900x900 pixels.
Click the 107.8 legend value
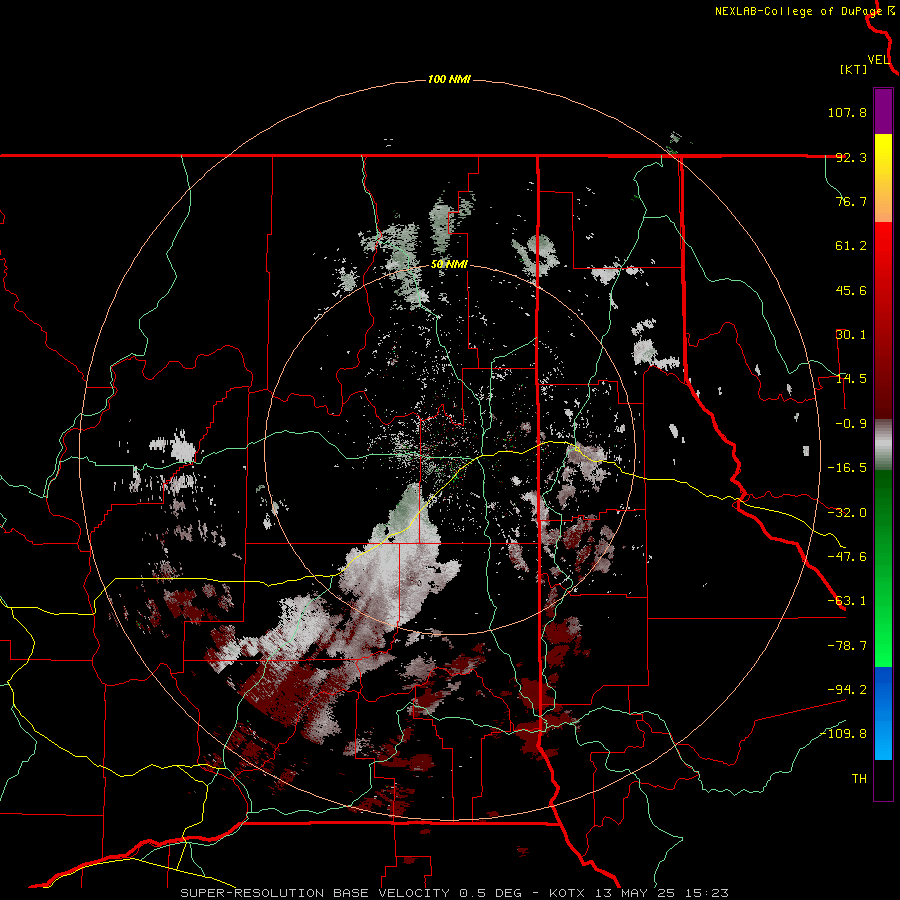[847, 112]
